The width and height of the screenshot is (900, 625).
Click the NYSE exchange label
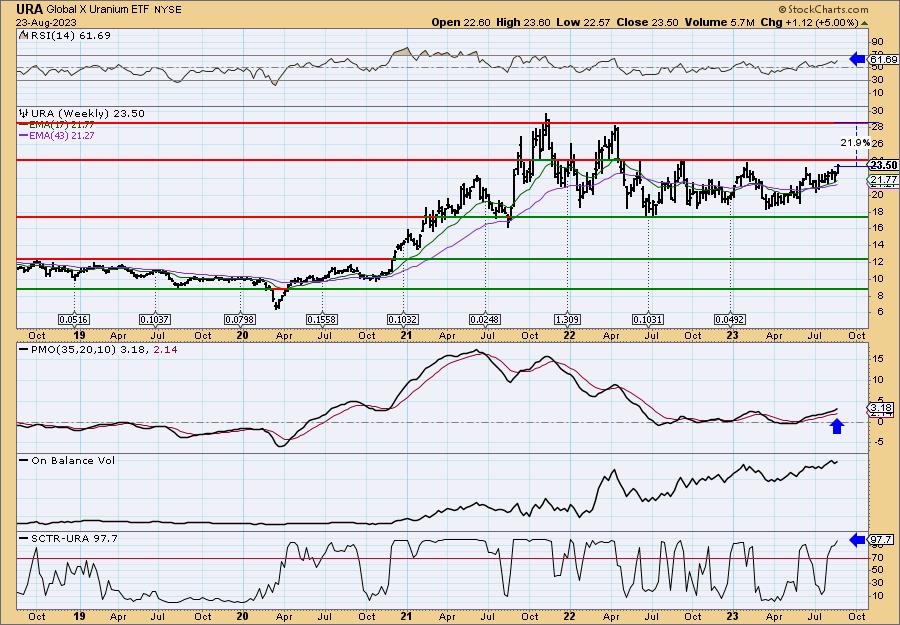click(168, 10)
